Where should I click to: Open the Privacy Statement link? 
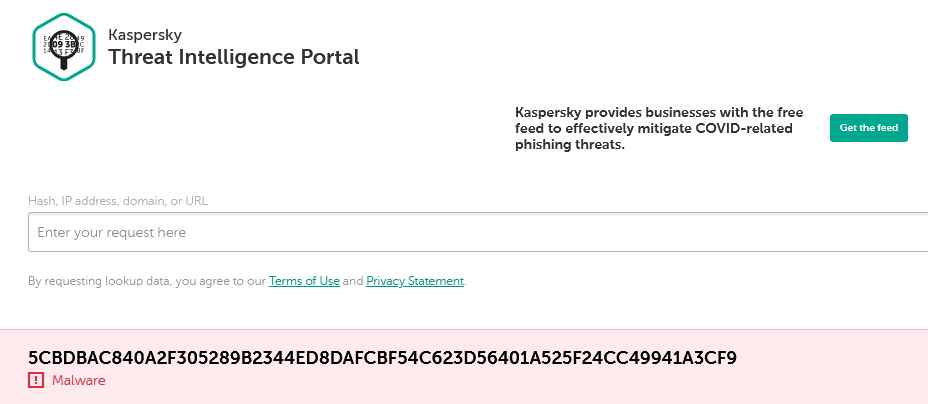(x=415, y=281)
